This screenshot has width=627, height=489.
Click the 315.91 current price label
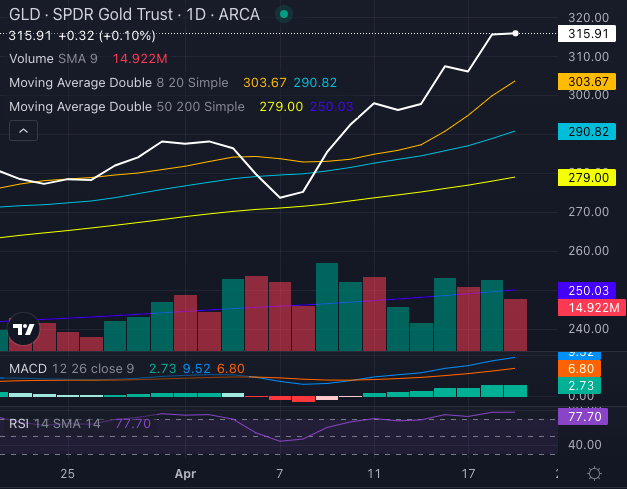pyautogui.click(x=589, y=33)
